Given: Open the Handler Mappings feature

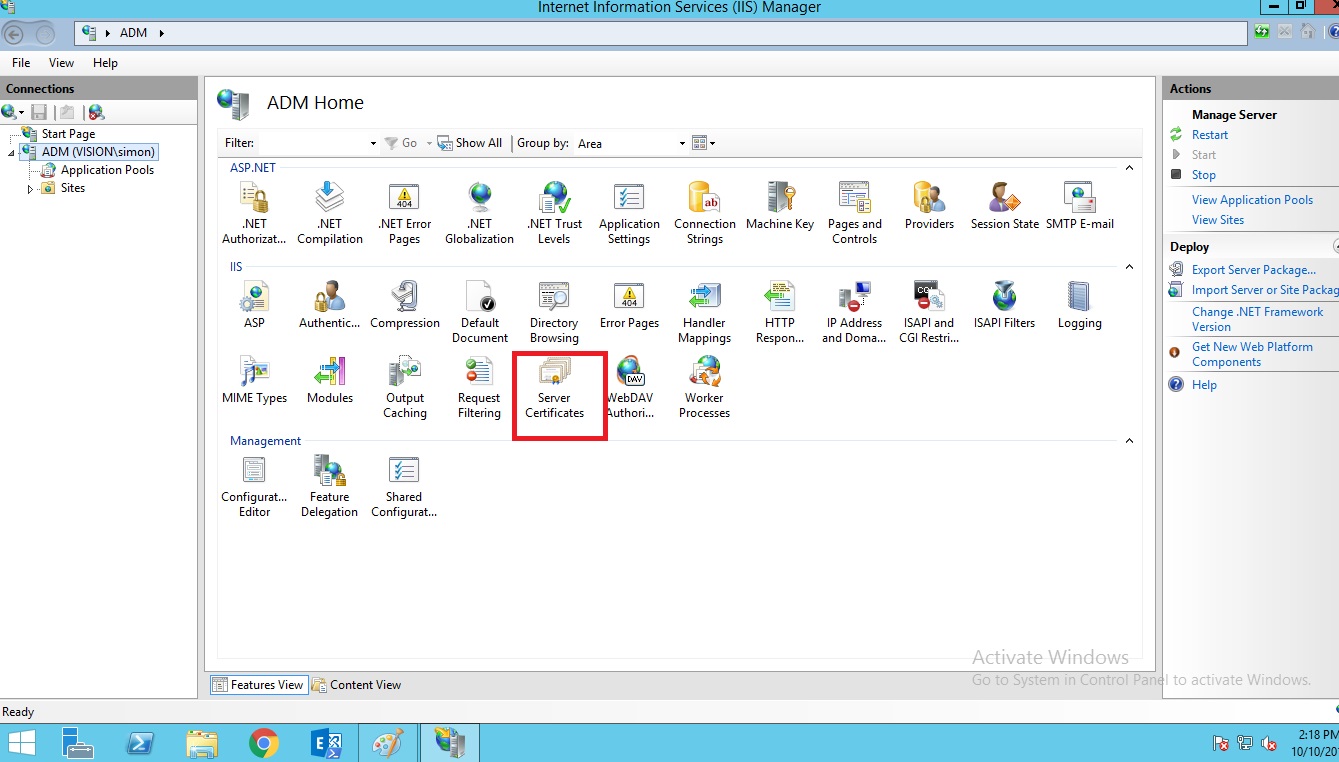Looking at the screenshot, I should pyautogui.click(x=704, y=312).
